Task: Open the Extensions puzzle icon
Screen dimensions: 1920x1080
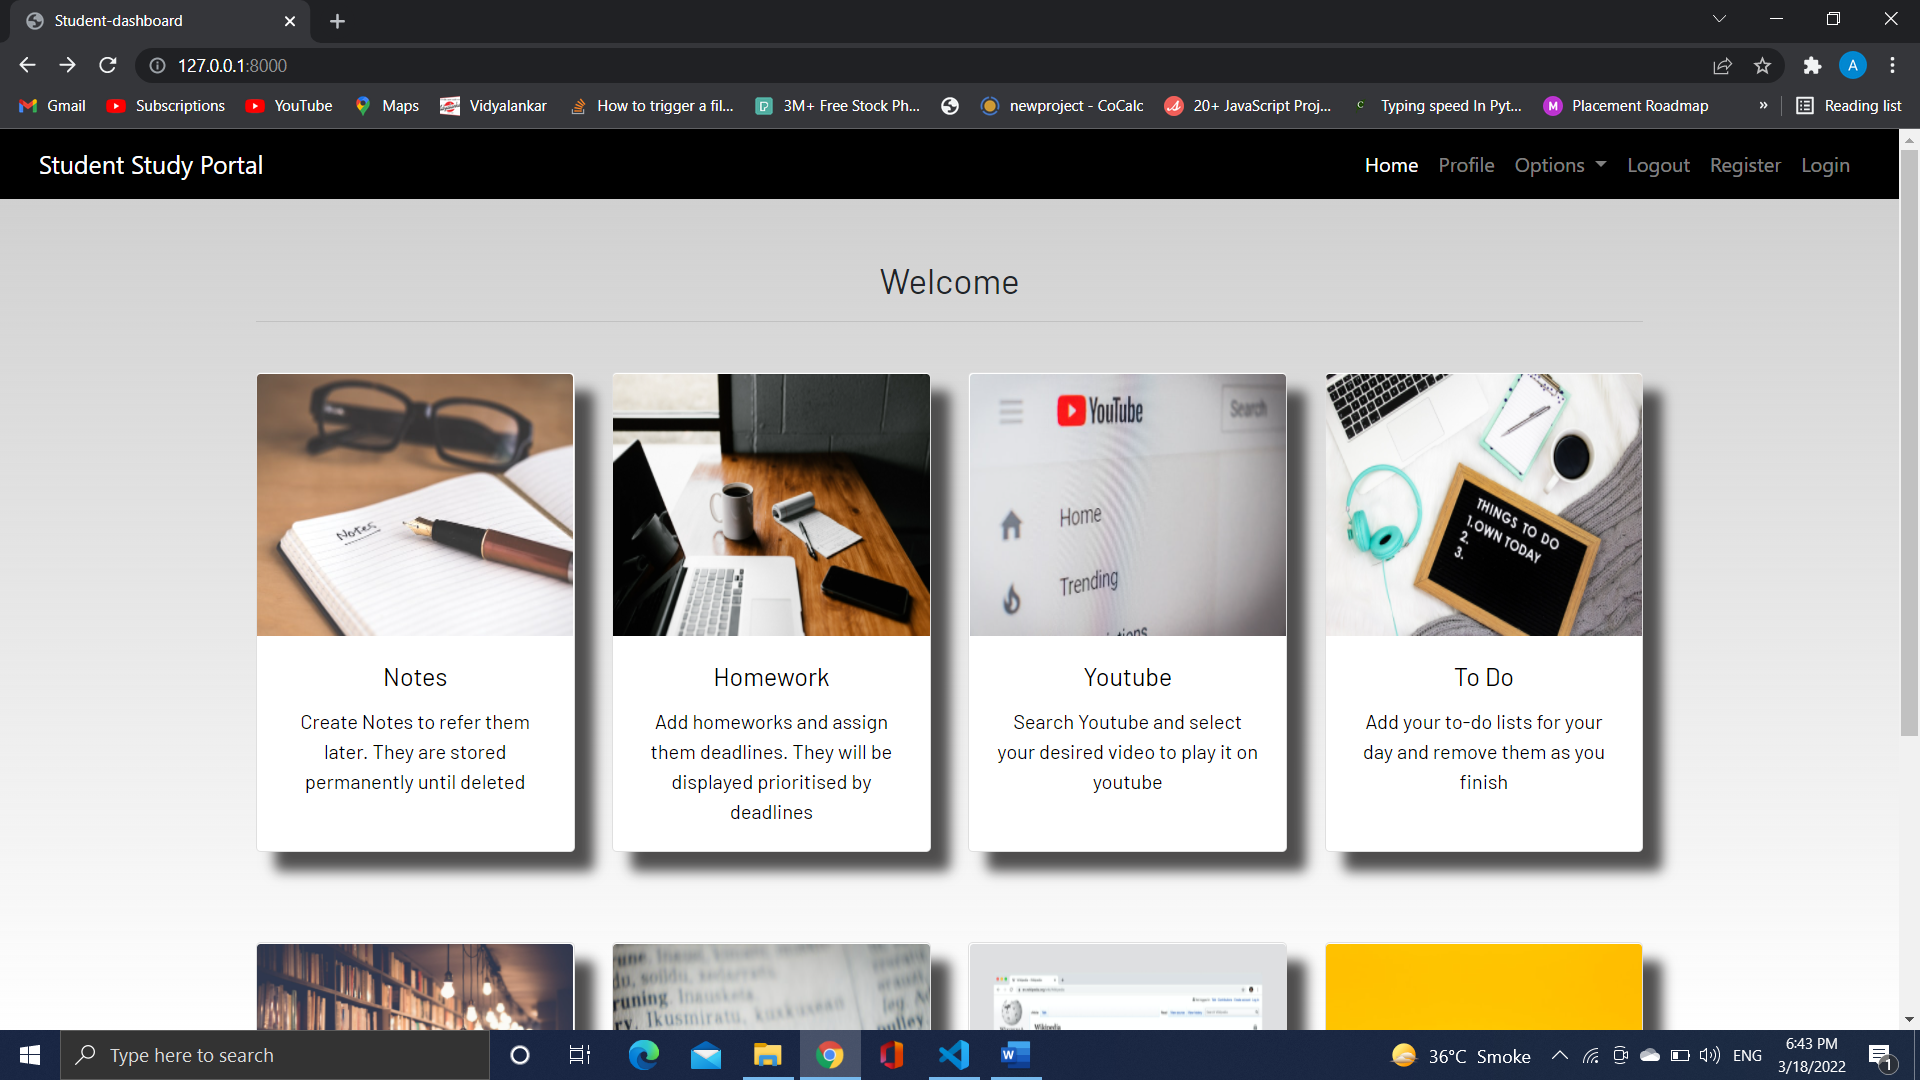Action: 1812,65
